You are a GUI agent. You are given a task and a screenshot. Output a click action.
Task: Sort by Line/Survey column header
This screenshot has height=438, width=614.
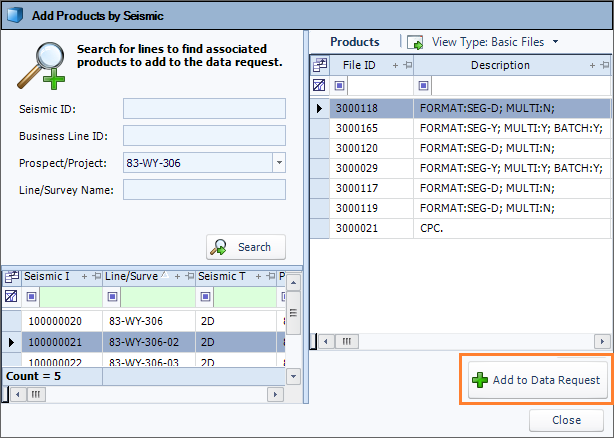[132, 276]
